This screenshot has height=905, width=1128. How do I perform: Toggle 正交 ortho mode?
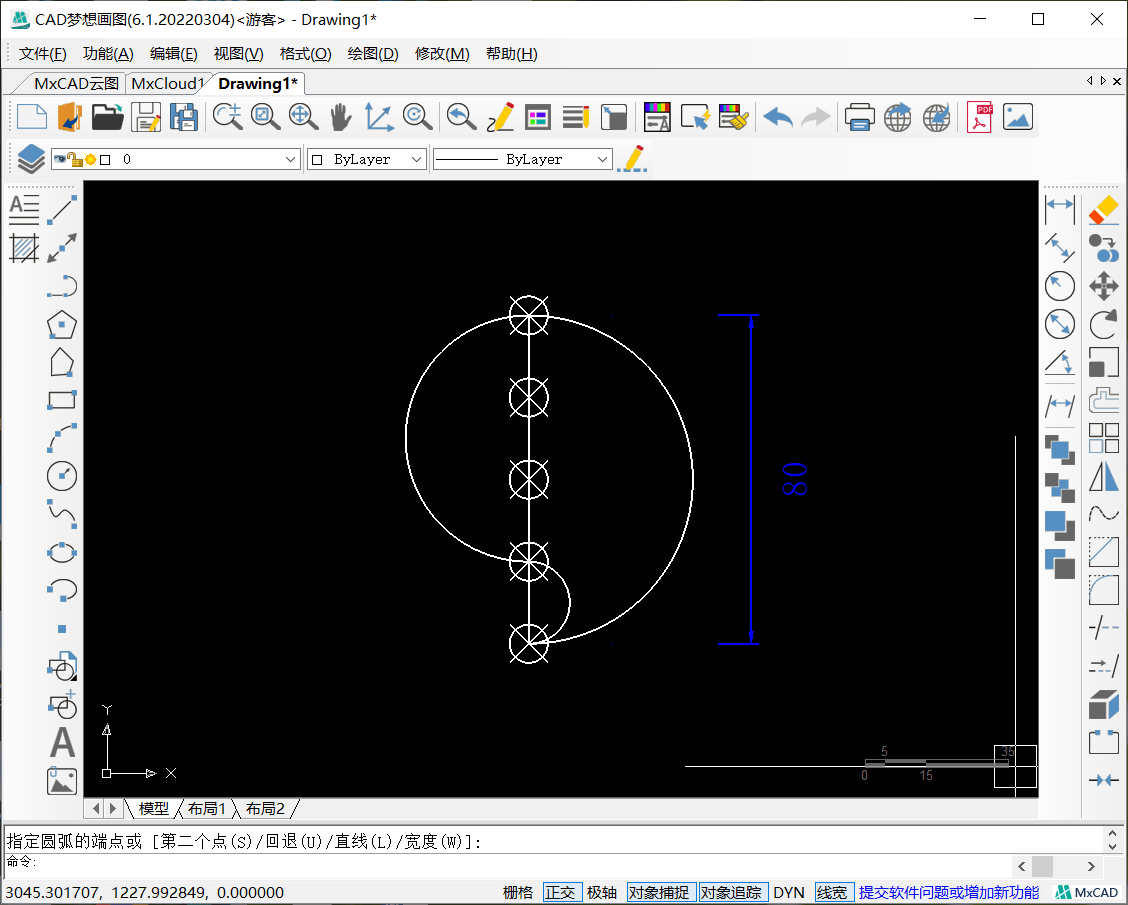pyautogui.click(x=560, y=893)
